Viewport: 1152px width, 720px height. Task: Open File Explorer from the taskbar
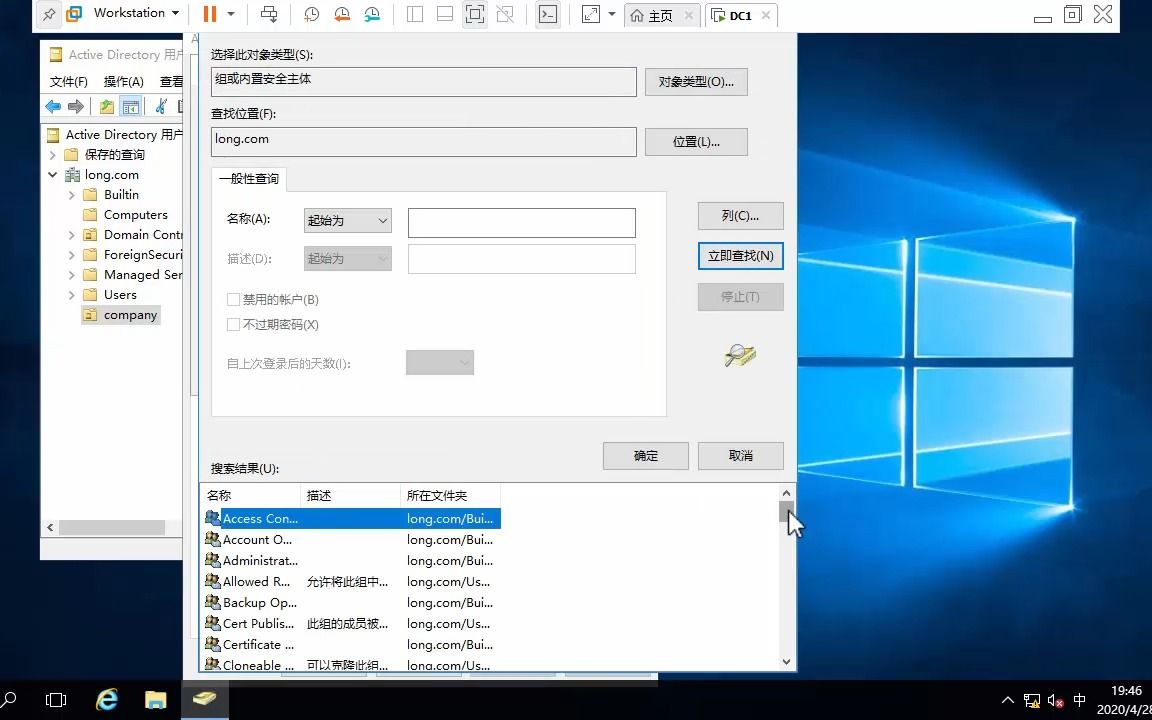click(156, 700)
